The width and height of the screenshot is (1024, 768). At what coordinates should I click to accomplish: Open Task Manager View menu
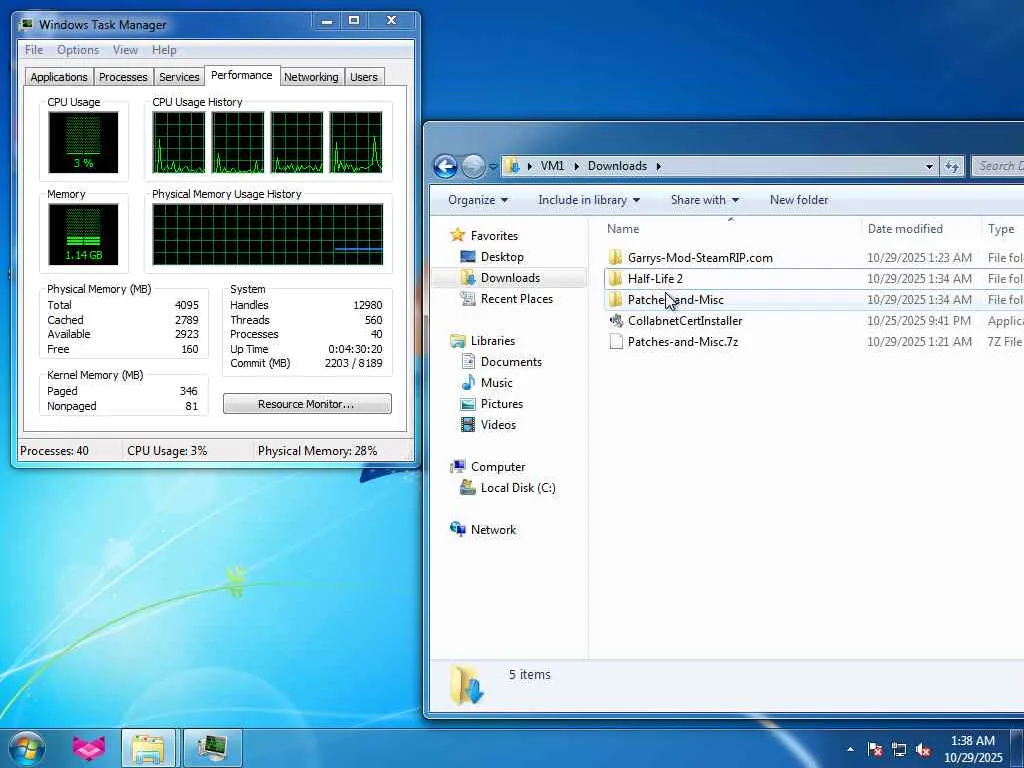pos(125,50)
